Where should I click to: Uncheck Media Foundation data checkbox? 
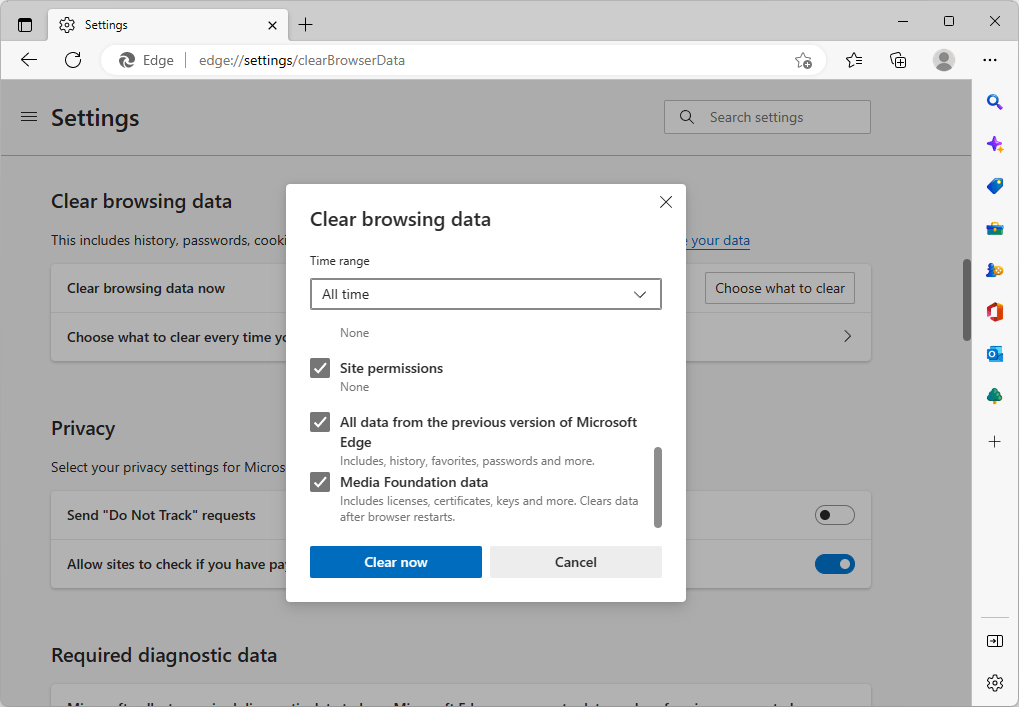[320, 482]
